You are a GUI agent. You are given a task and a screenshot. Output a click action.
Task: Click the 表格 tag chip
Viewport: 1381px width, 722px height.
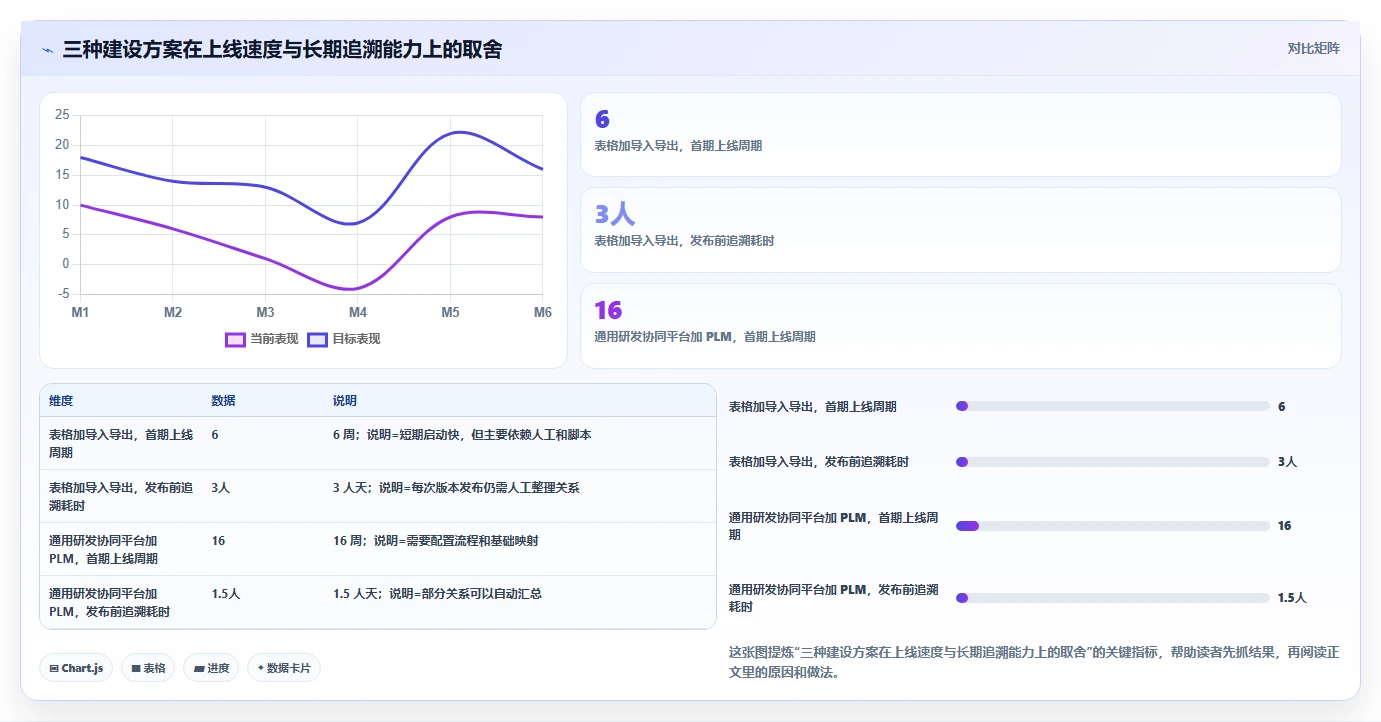click(x=148, y=668)
